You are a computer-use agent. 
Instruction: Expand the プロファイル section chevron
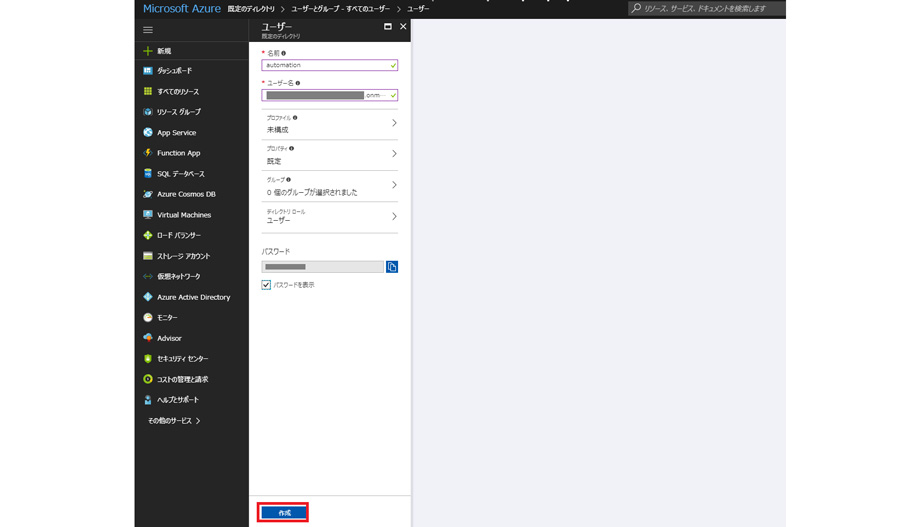(394, 123)
